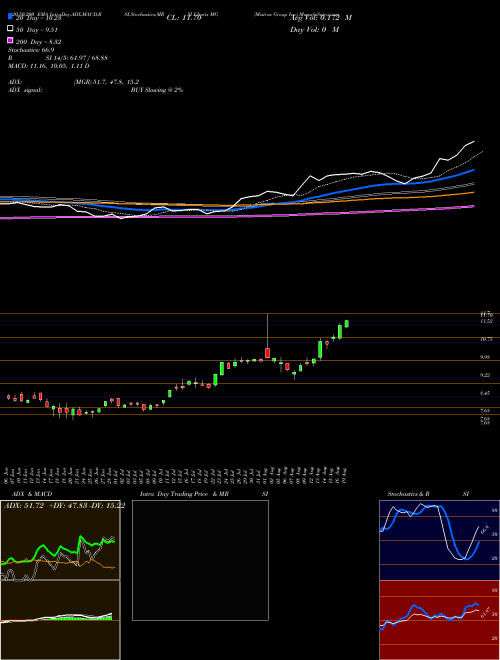Image resolution: width=500 pixels, height=660 pixels.
Task: Select the '200 Day = 8.82' label
Action: click(x=39, y=42)
